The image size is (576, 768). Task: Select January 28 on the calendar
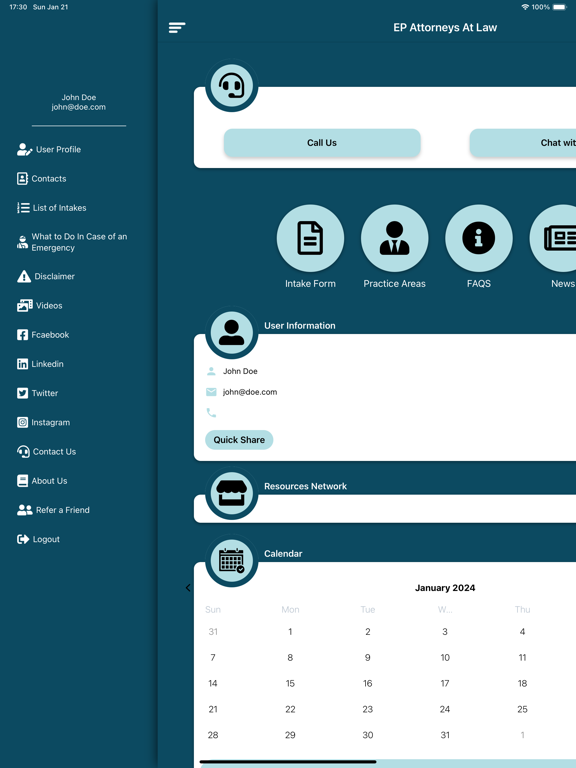pyautogui.click(x=213, y=735)
